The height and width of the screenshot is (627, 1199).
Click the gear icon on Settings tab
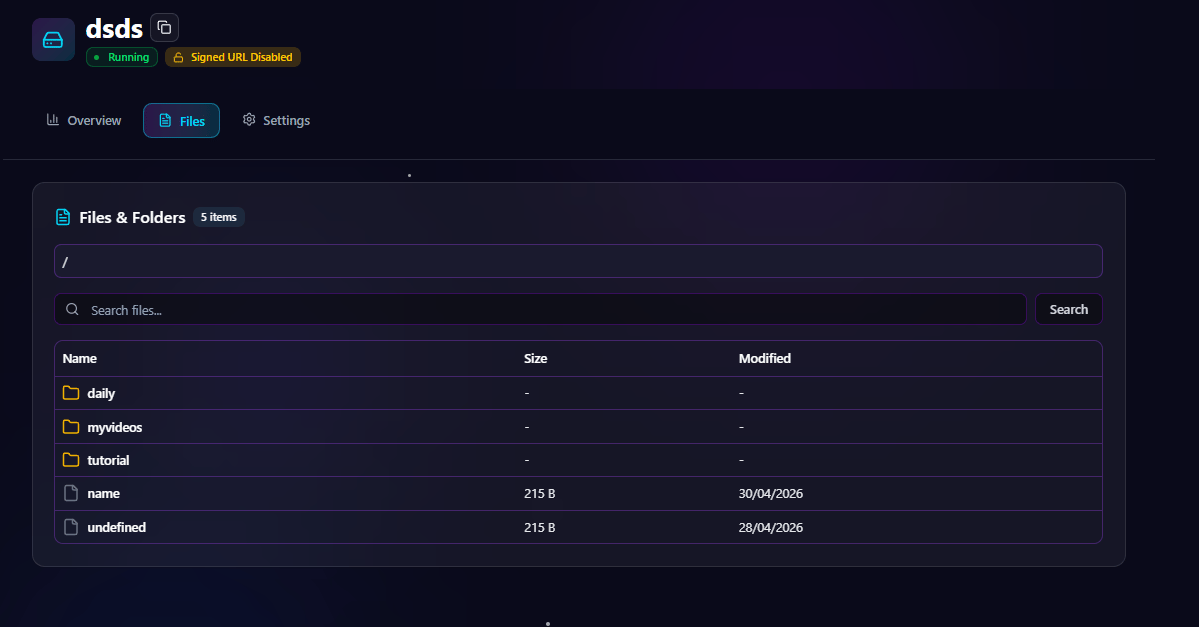tap(249, 119)
